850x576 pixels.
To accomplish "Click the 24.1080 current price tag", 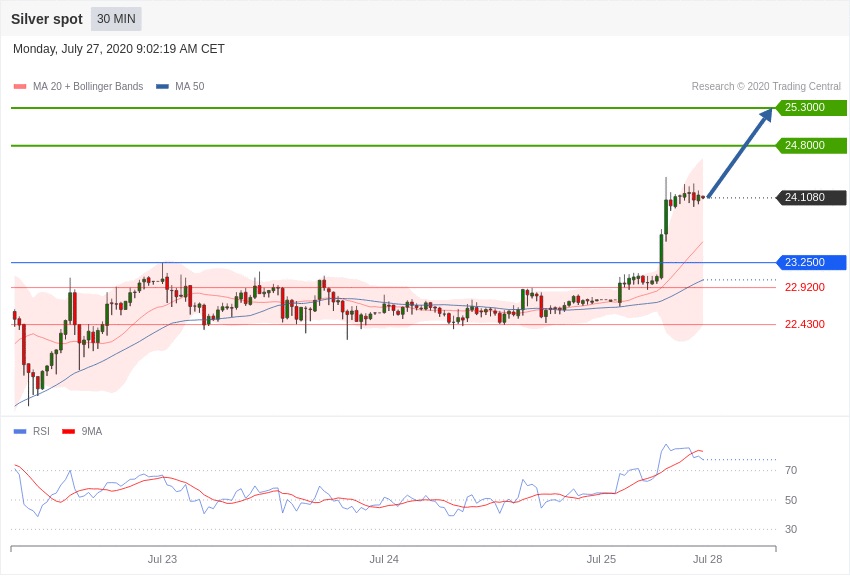I will [812, 197].
